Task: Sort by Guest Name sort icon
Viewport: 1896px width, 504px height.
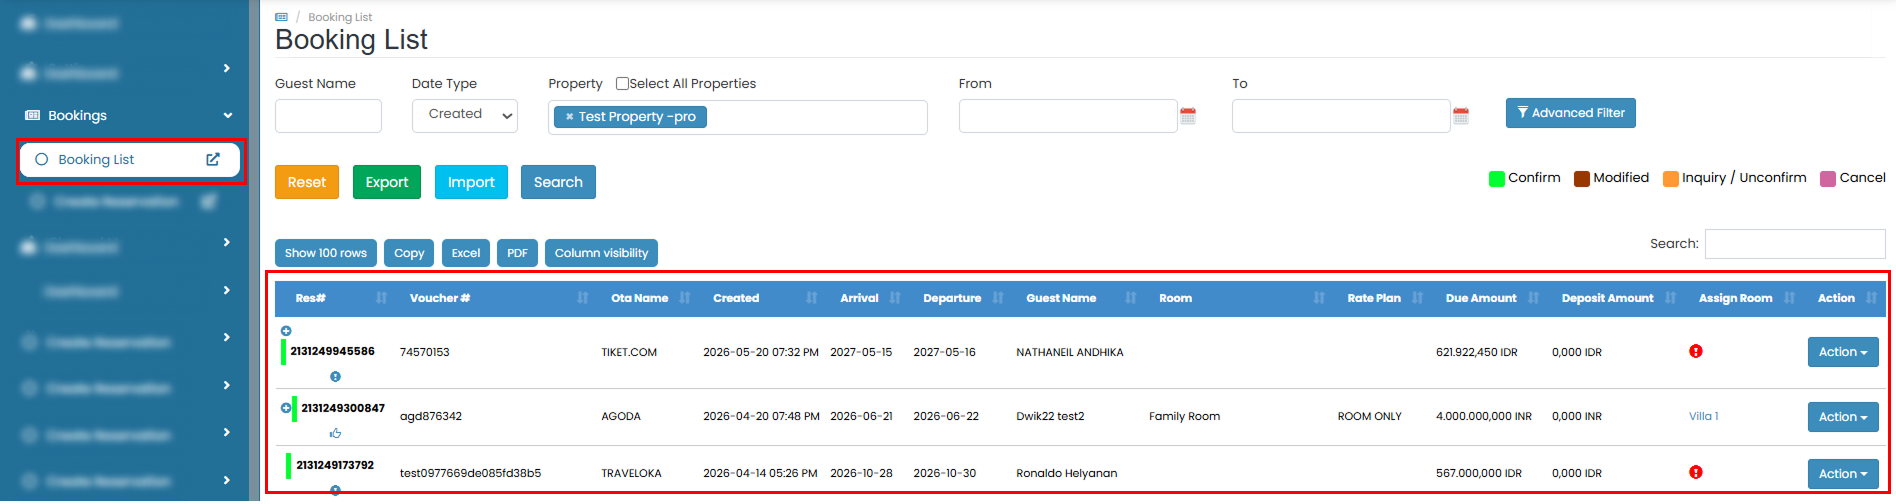Action: point(1131,298)
